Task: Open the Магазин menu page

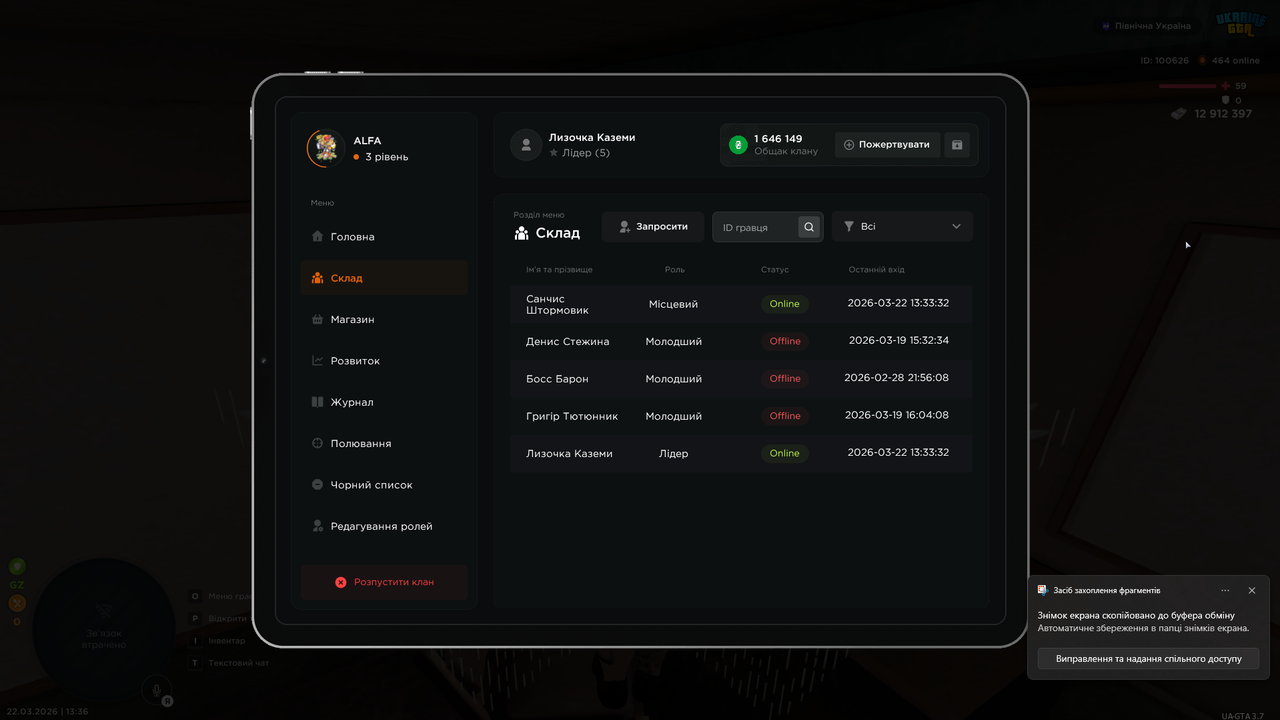Action: (x=384, y=319)
